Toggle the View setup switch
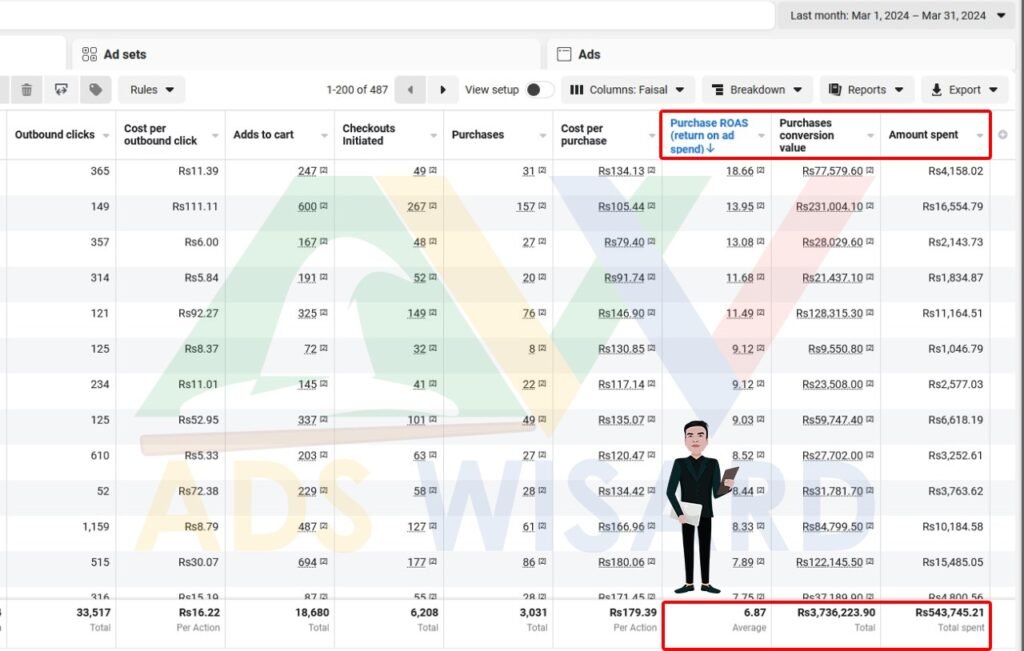The image size is (1024, 651). [539, 89]
